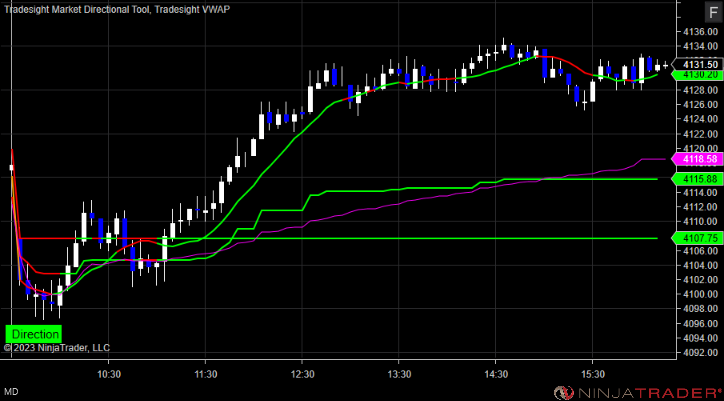Image resolution: width=724 pixels, height=401 pixels.
Task: Click the 4092.00 price axis label
Action: [x=701, y=353]
